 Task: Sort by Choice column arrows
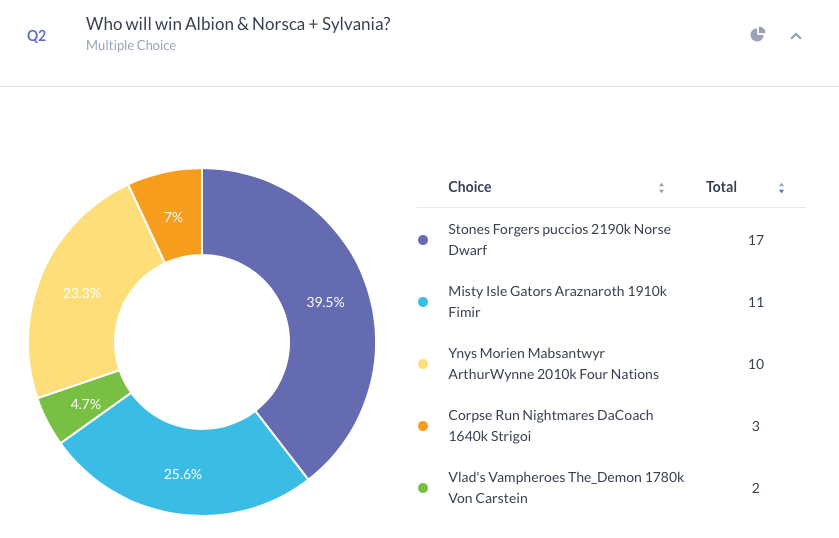click(x=661, y=188)
